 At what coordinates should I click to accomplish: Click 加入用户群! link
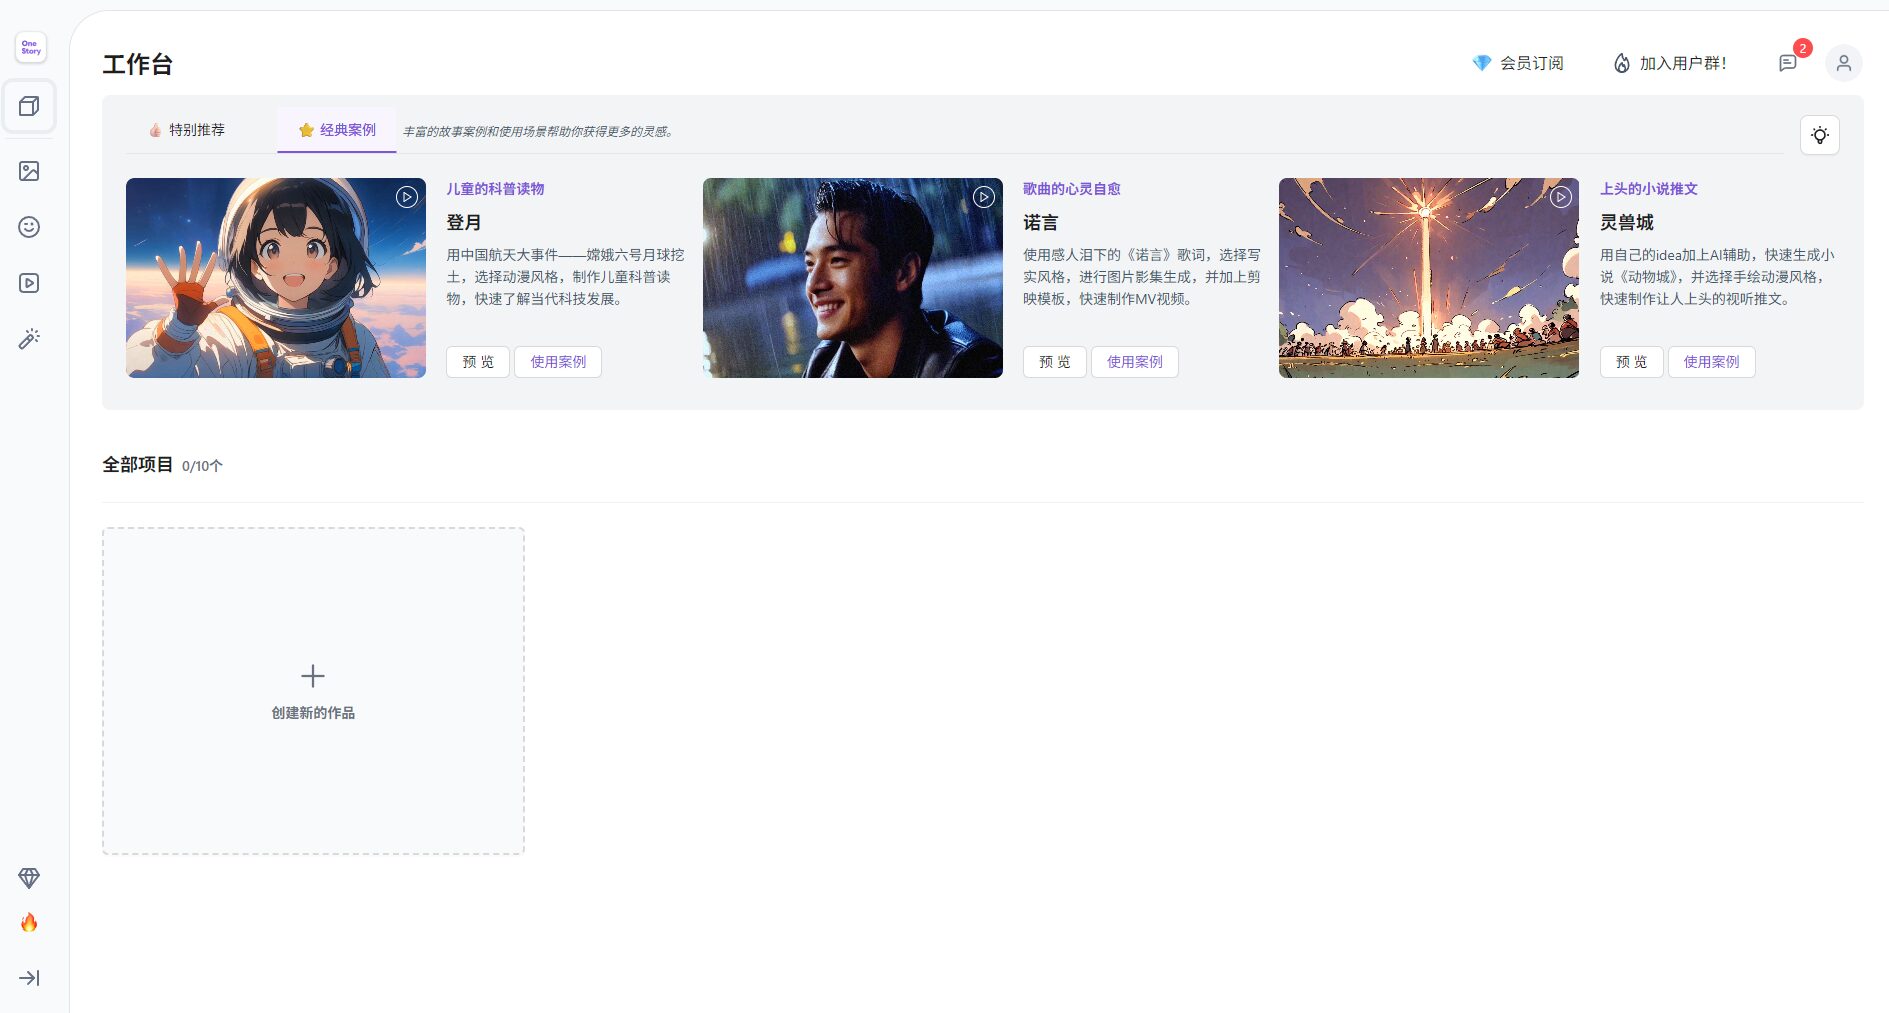(1670, 63)
